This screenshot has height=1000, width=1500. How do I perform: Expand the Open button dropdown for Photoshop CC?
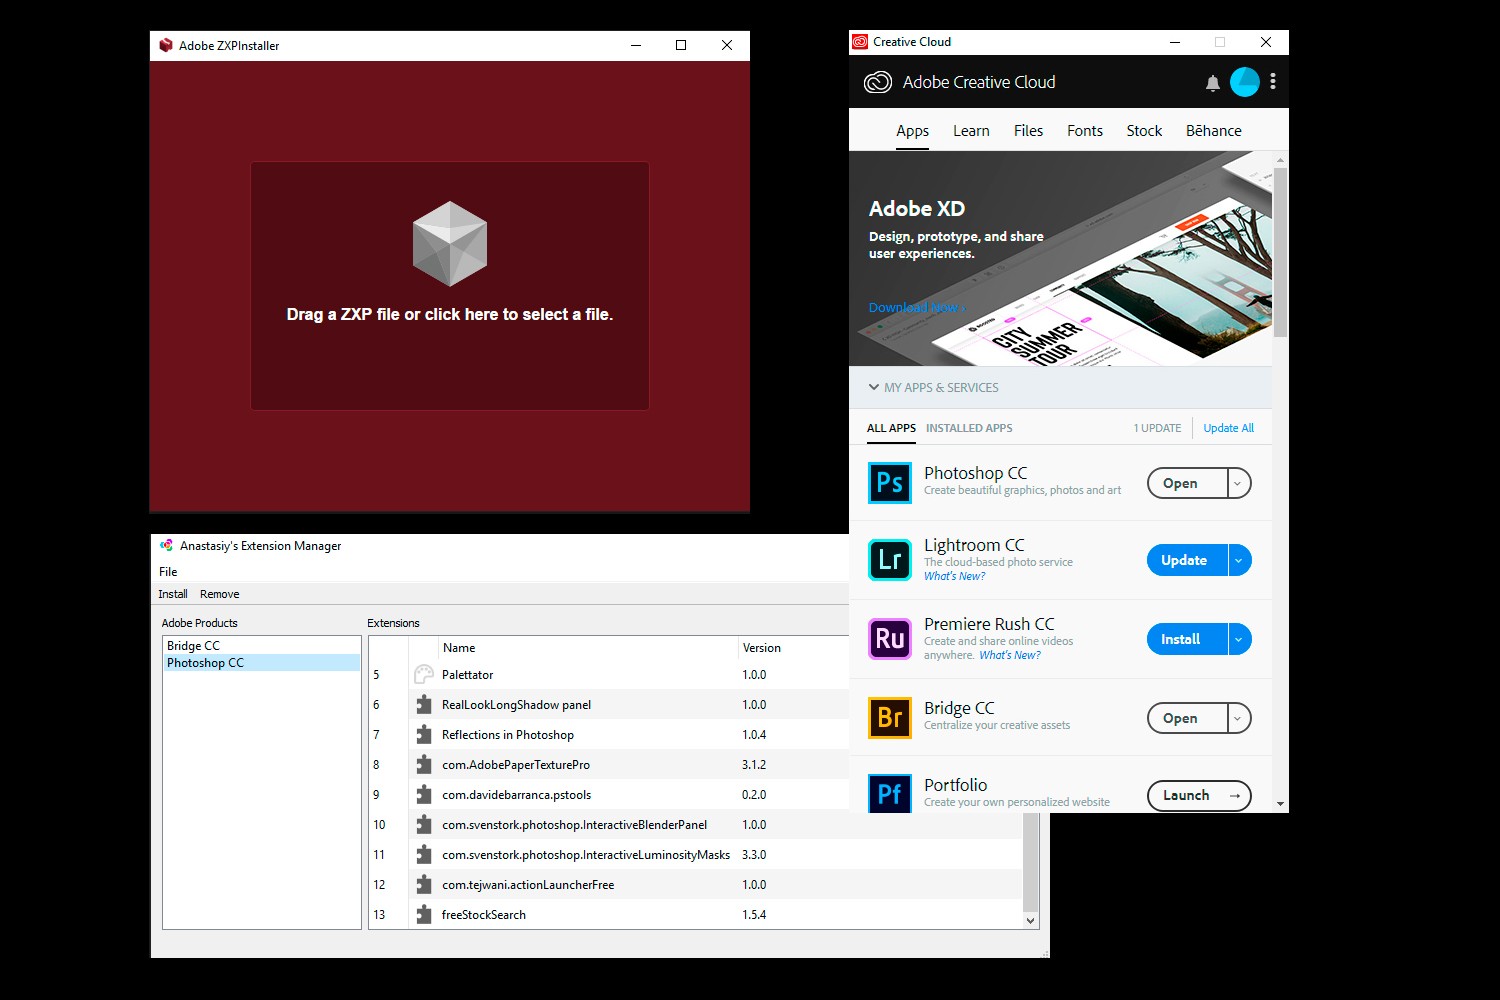click(1238, 483)
